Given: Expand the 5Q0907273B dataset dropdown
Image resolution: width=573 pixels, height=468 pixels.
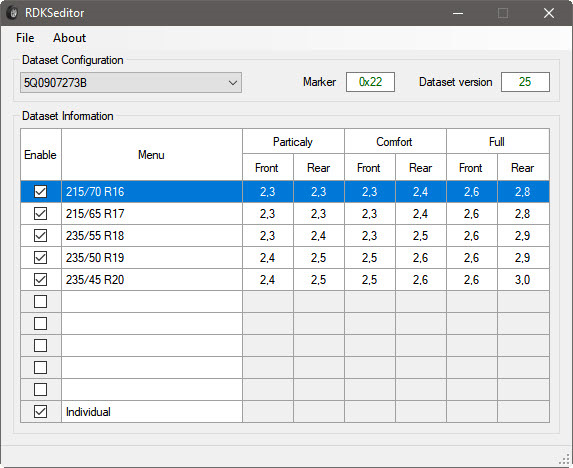Looking at the screenshot, I should 131,83.
